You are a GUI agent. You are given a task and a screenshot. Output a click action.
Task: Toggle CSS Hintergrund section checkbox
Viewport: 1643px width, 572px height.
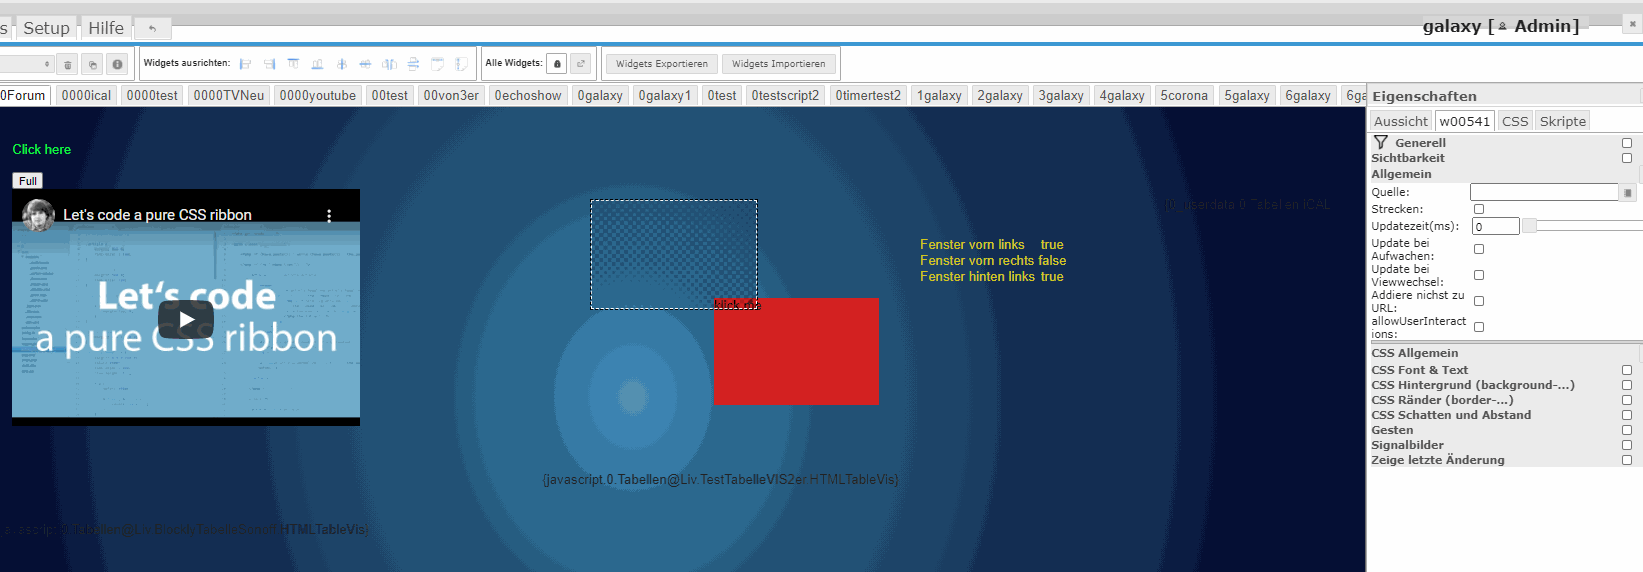[x=1627, y=385]
